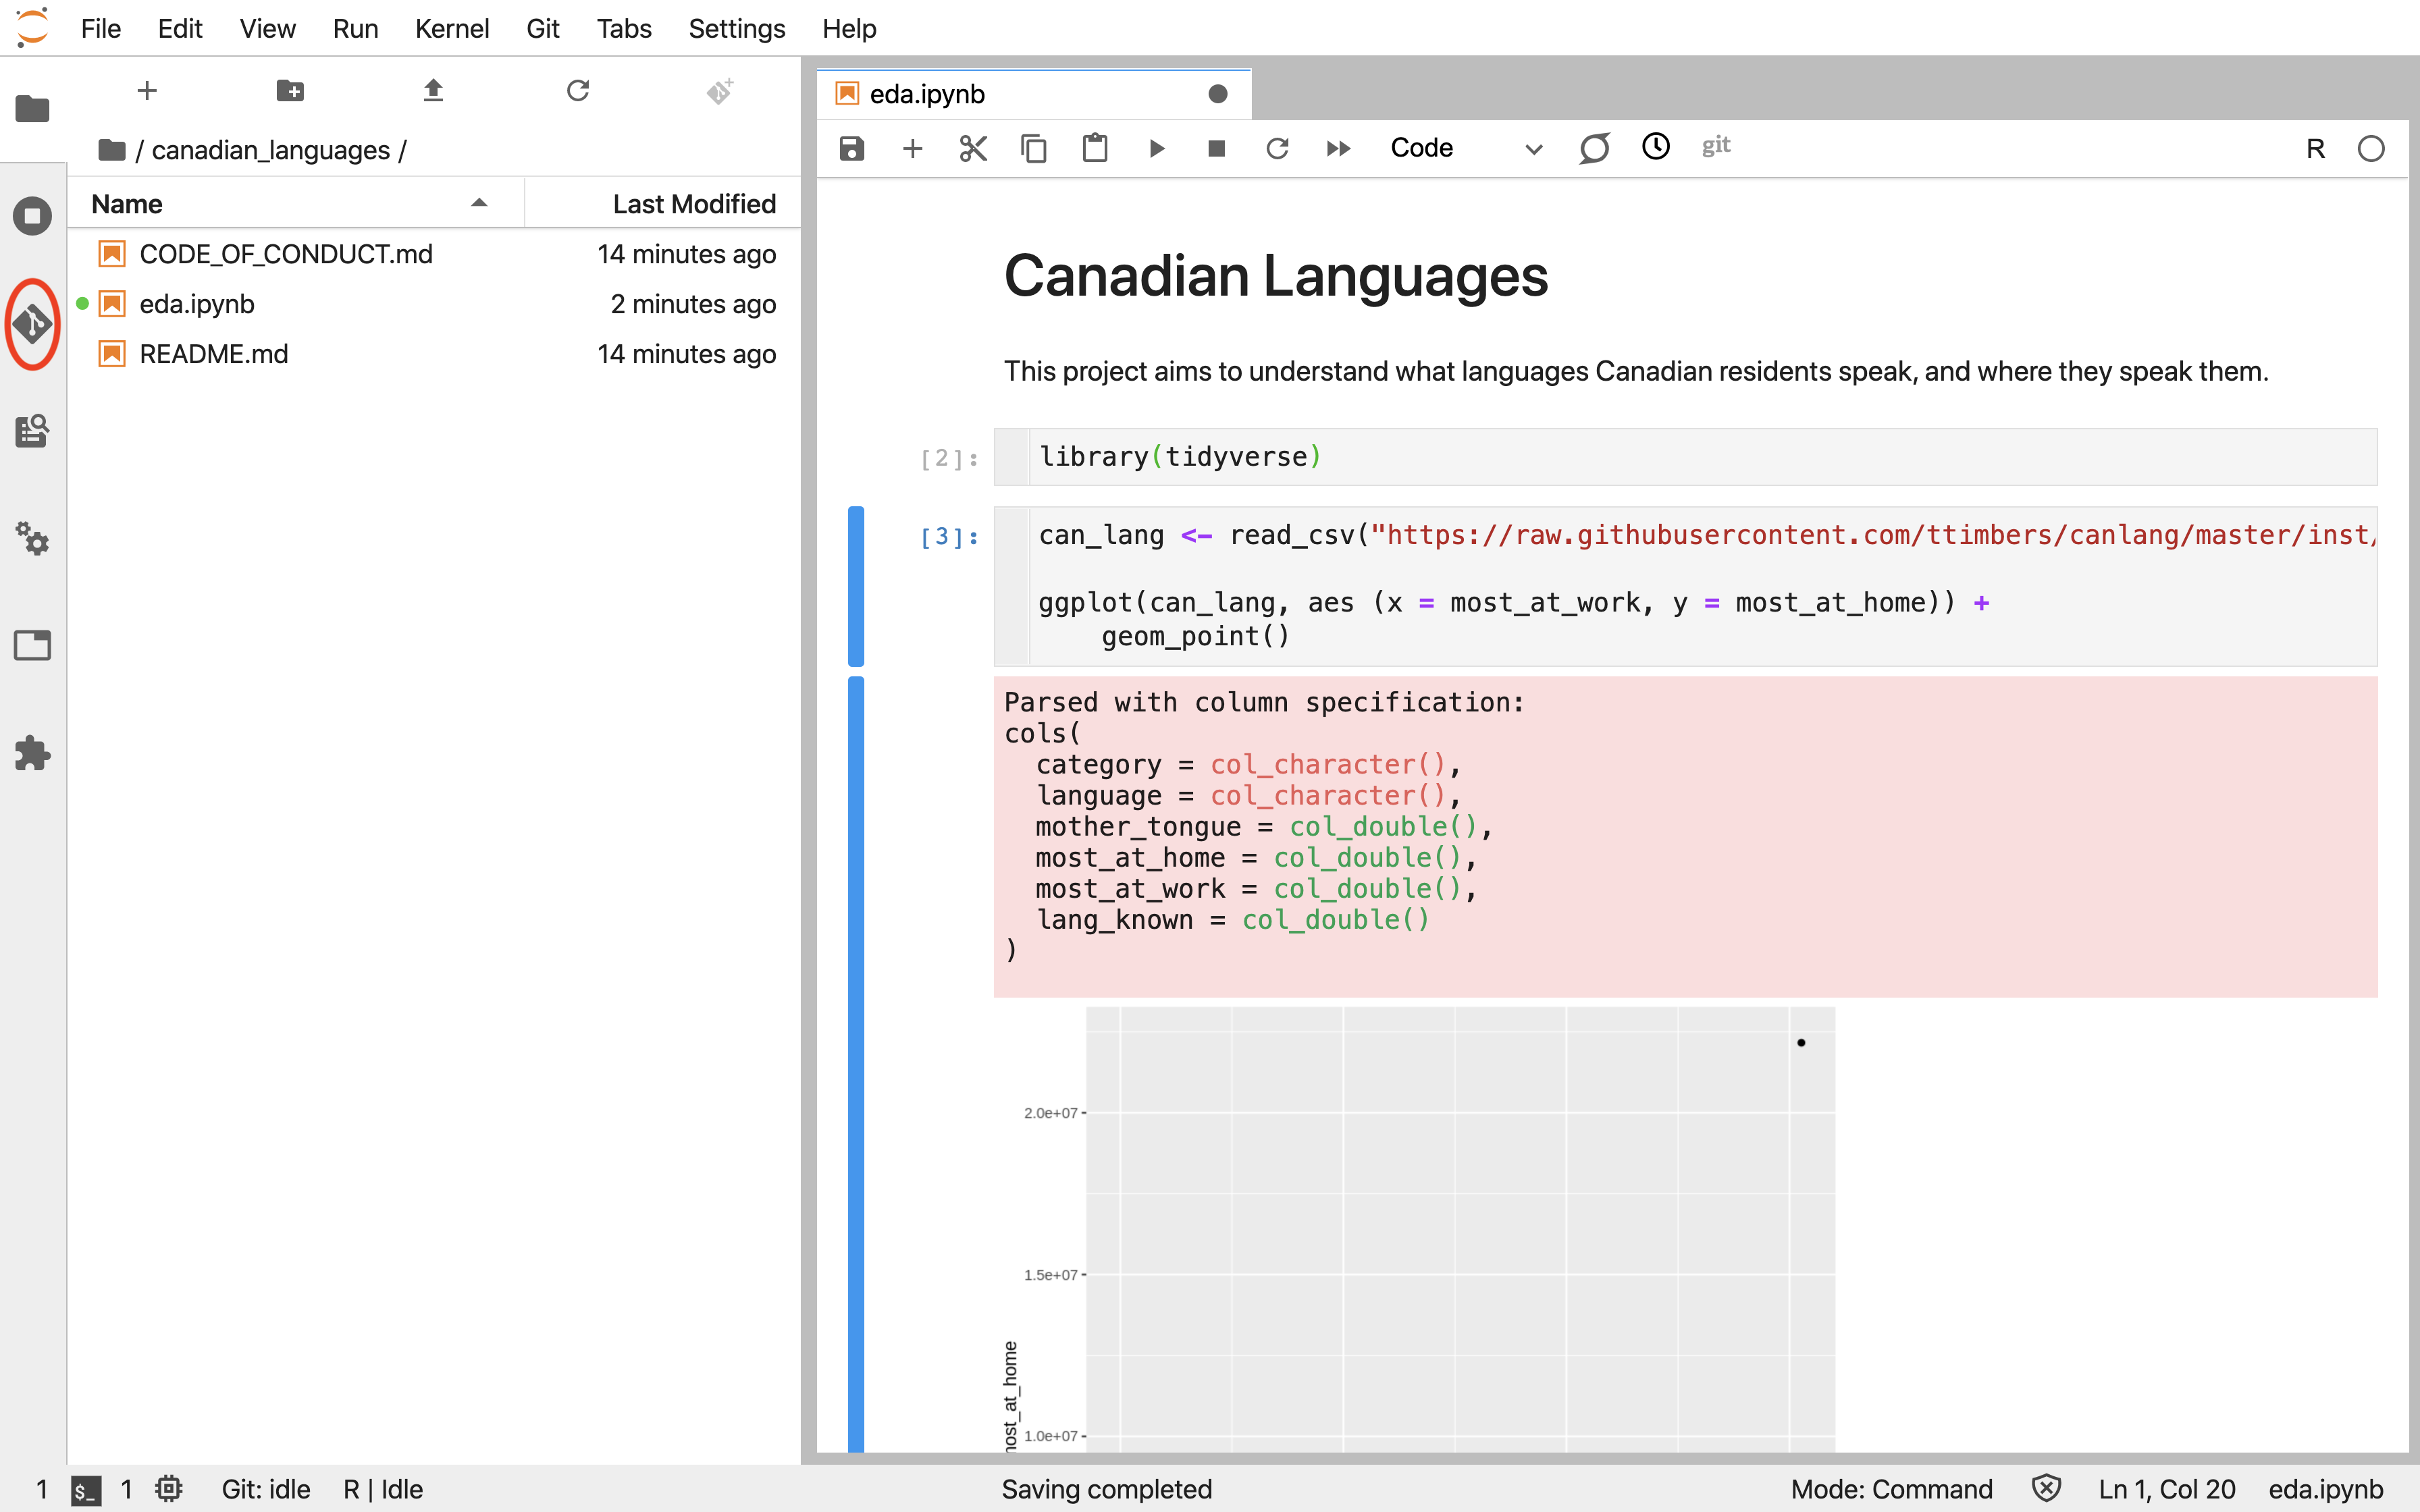
Task: Click the refresh-loop icon after Code dropdown
Action: (1594, 148)
